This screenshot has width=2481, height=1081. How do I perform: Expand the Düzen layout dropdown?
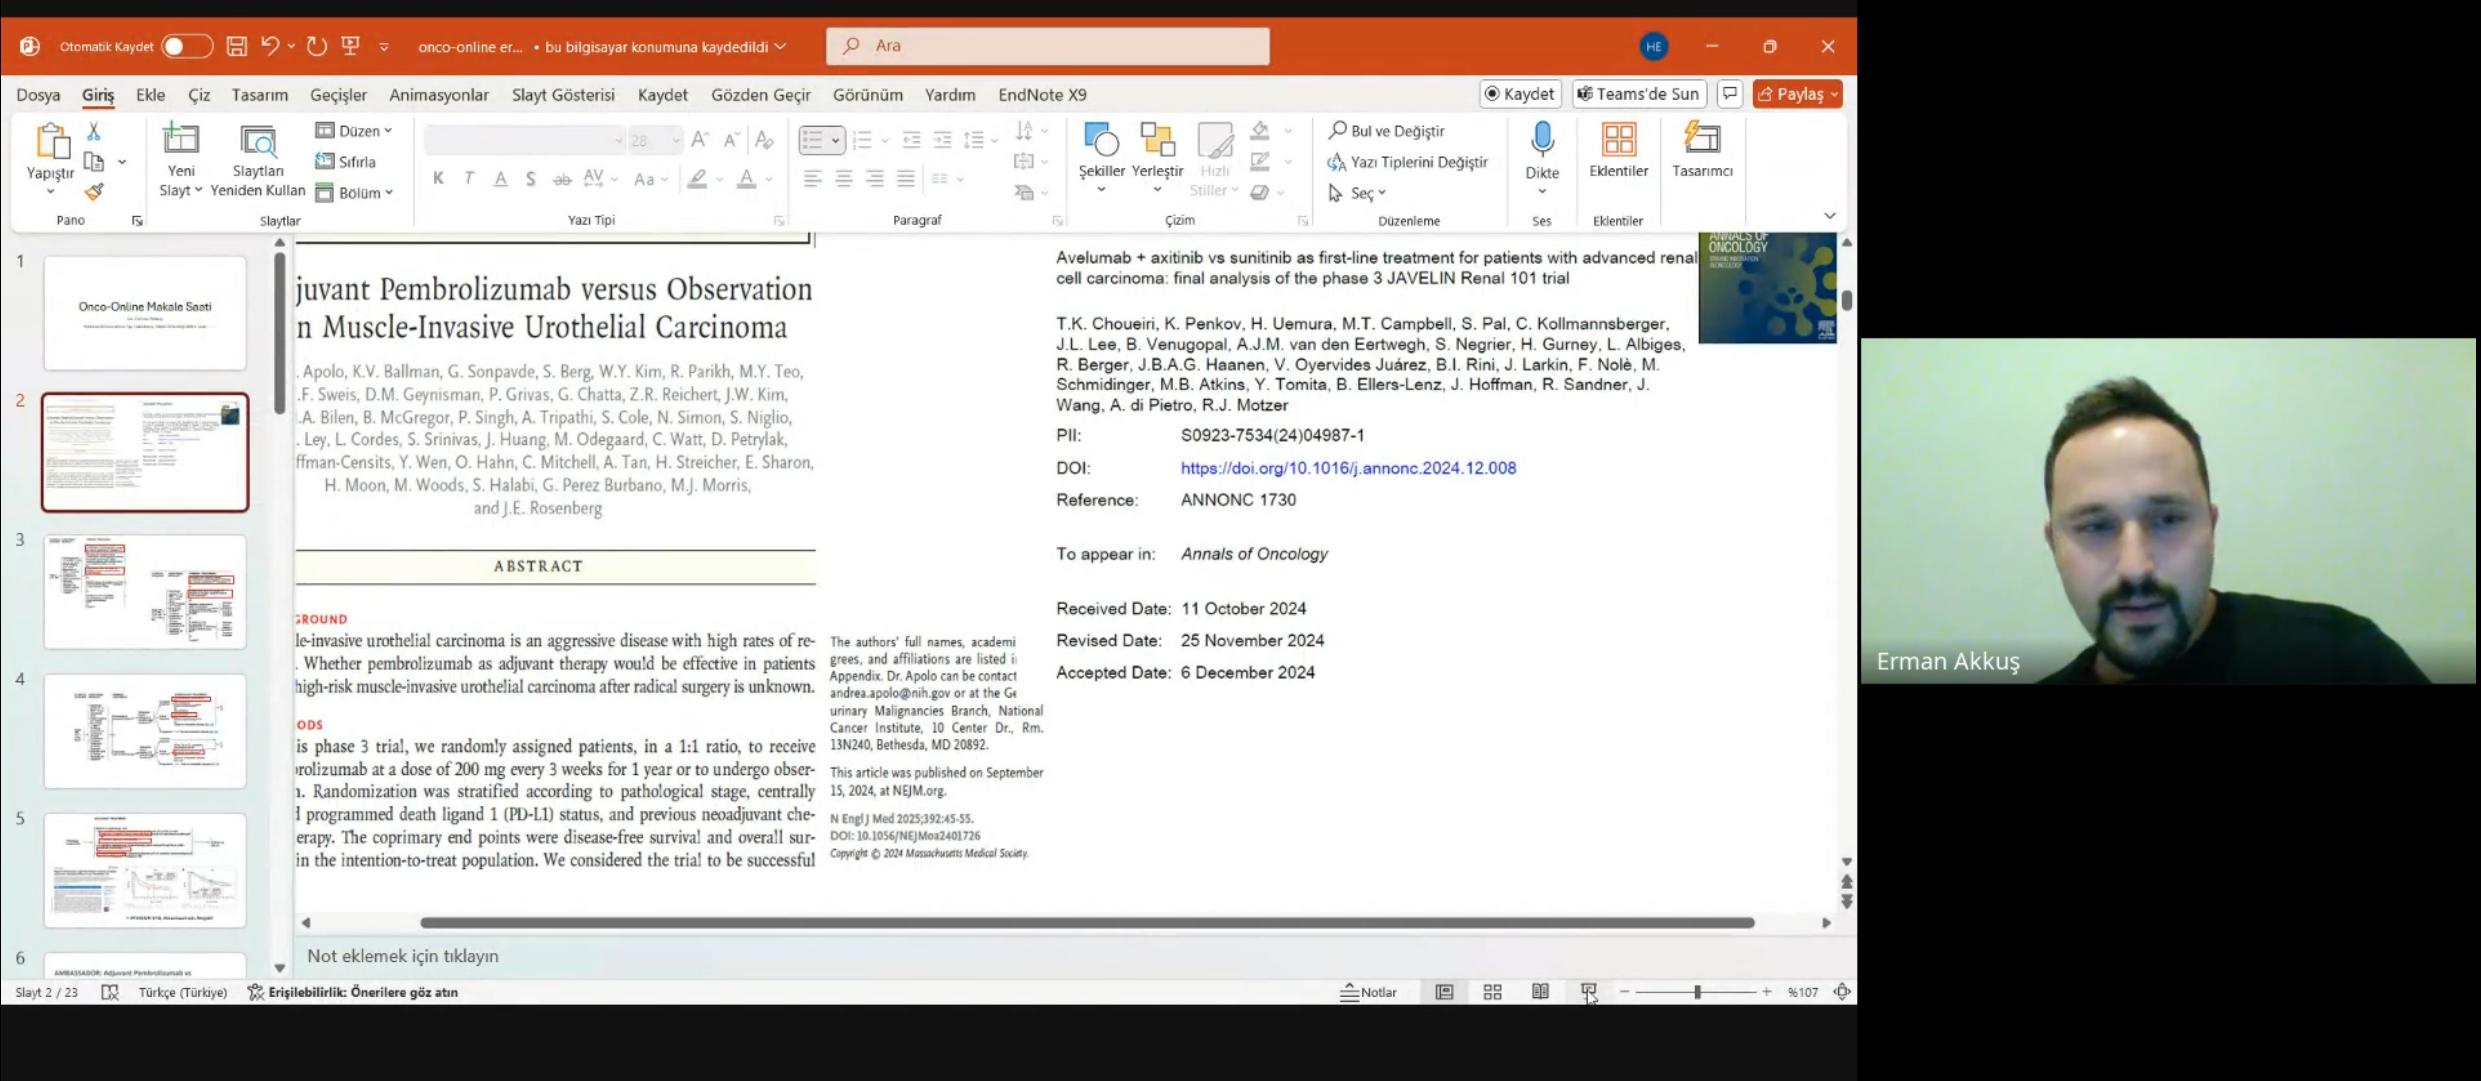click(x=355, y=131)
